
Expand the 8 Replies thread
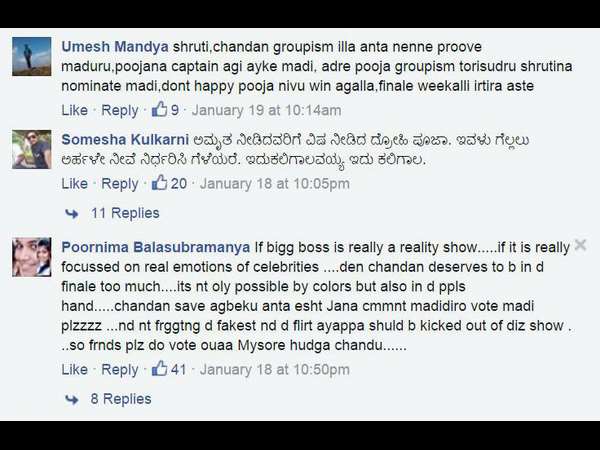pos(121,399)
